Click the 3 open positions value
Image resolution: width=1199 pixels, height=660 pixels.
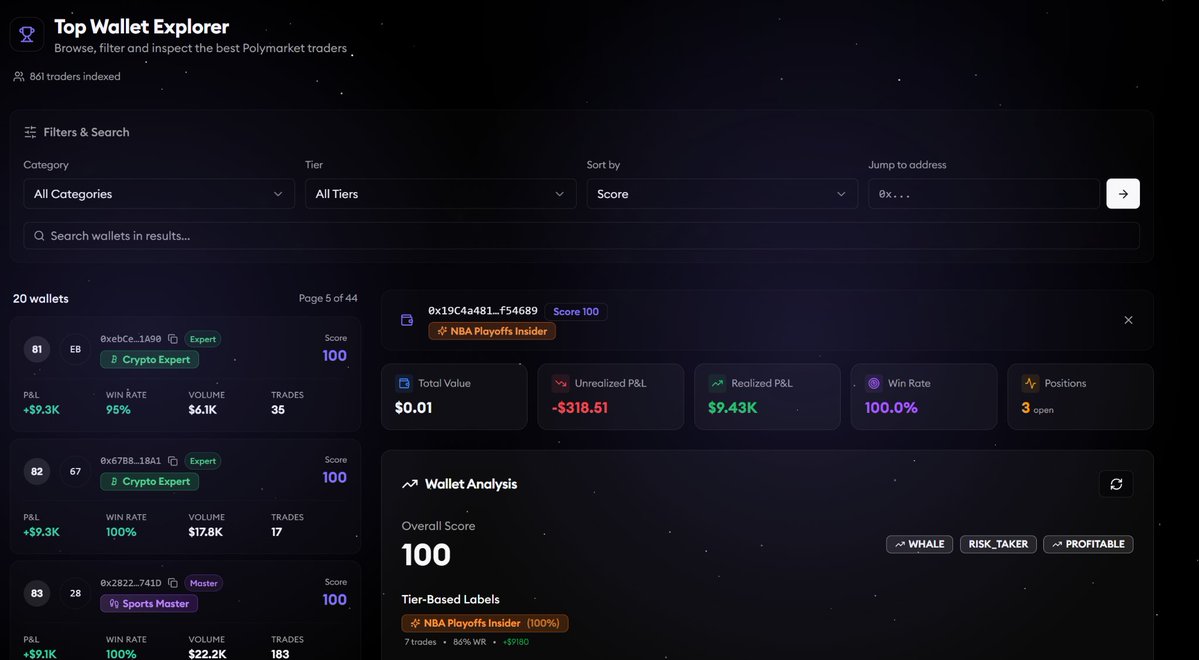point(1038,408)
